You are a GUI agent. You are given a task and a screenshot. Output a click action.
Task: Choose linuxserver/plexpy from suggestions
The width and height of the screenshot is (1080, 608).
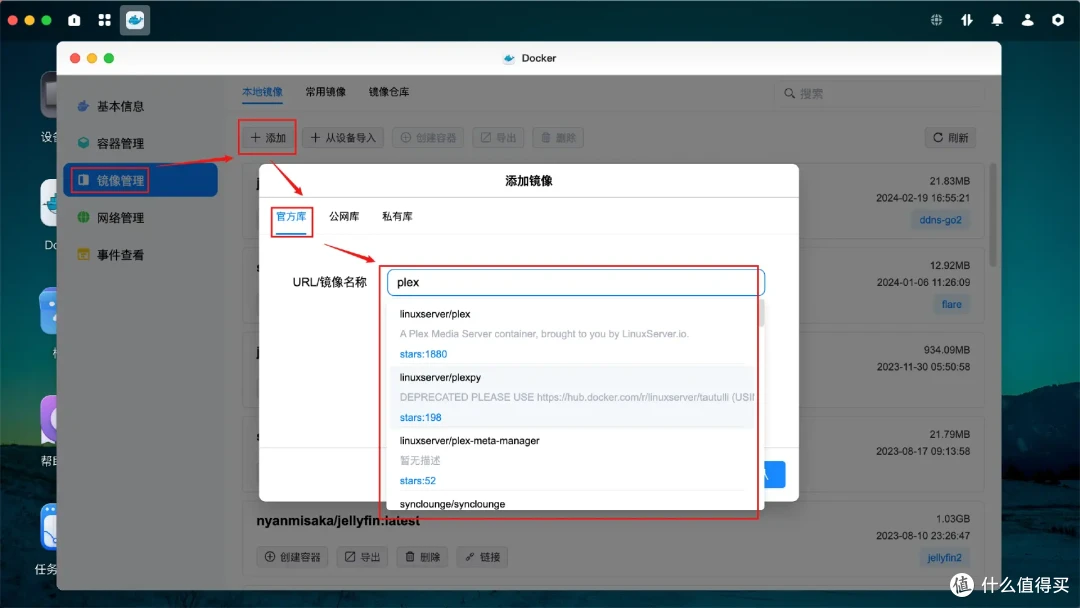pos(572,397)
